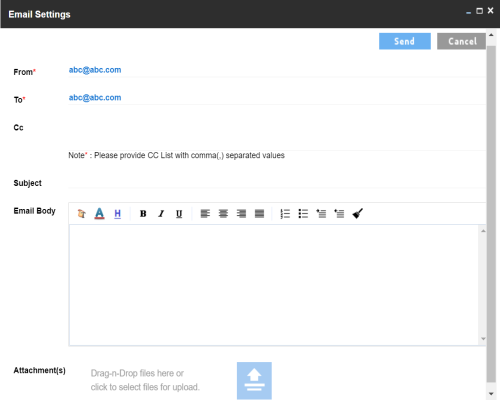The height and width of the screenshot is (400, 500).
Task: Justify the email body text
Action: tap(259, 213)
